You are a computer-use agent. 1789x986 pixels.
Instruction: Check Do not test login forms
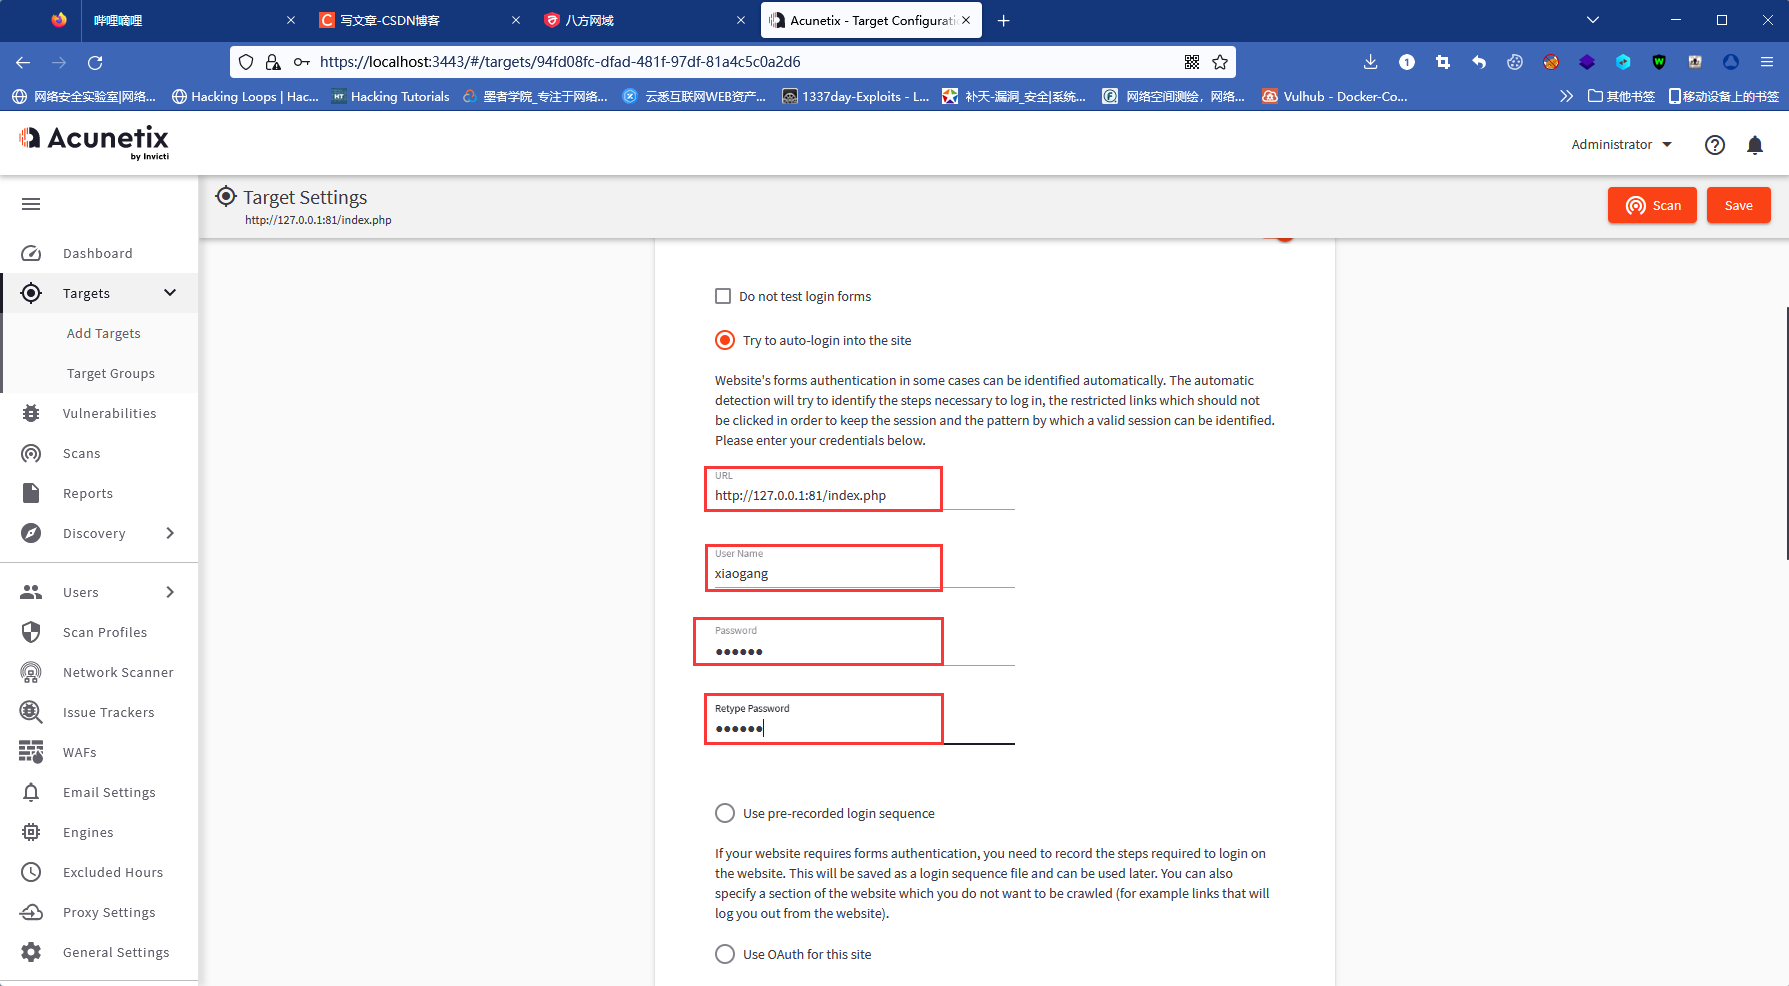[x=723, y=296]
